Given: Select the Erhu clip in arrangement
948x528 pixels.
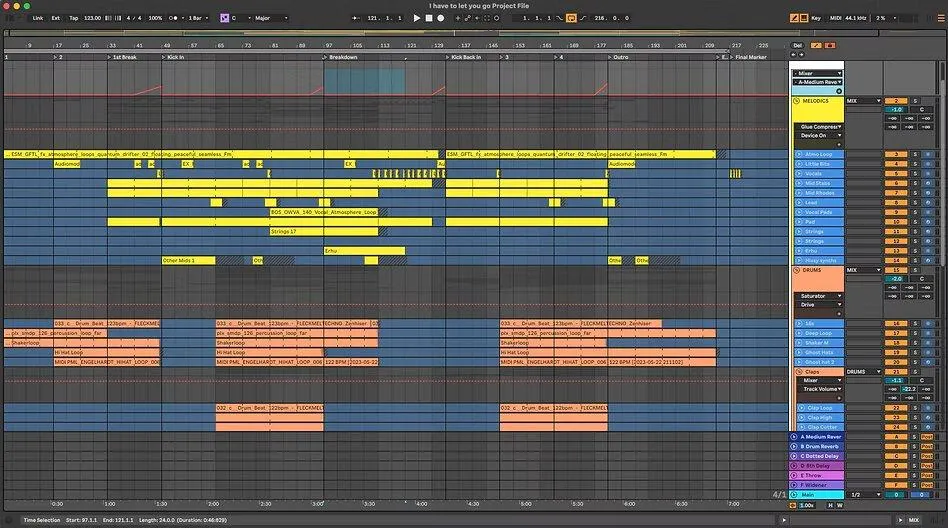Looking at the screenshot, I should [x=364, y=250].
